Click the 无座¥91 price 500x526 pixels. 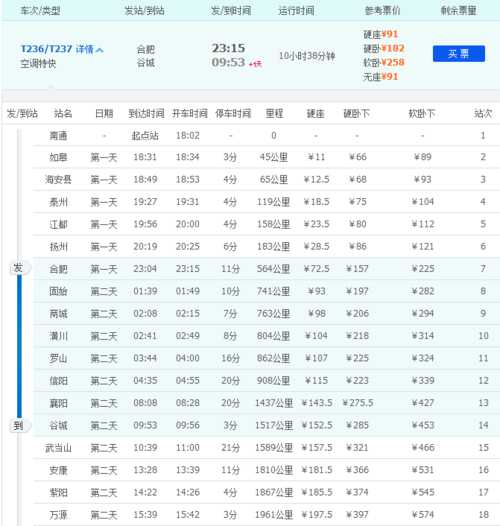coord(381,77)
